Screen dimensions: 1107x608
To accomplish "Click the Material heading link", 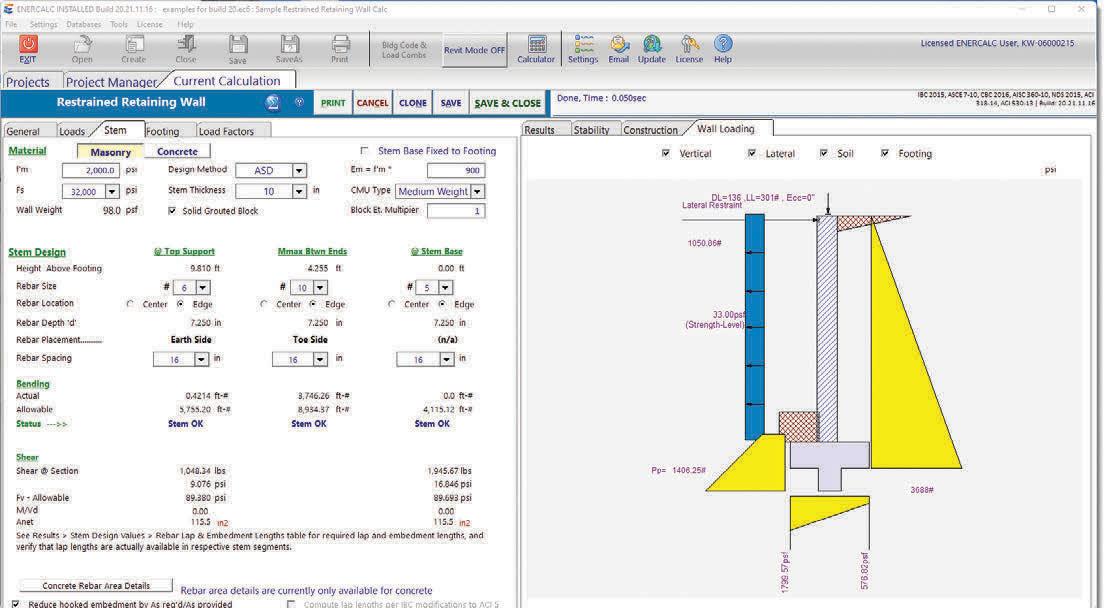I will [x=28, y=150].
